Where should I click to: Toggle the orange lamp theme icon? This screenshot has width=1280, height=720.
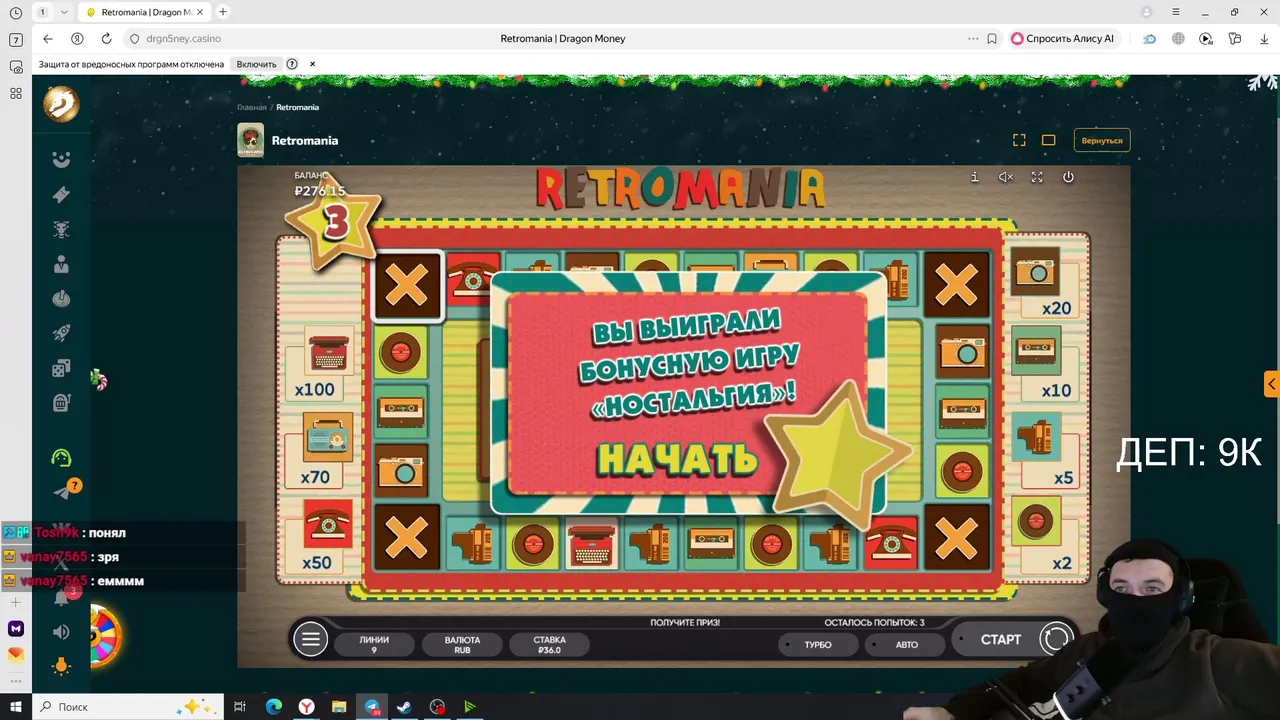61,666
